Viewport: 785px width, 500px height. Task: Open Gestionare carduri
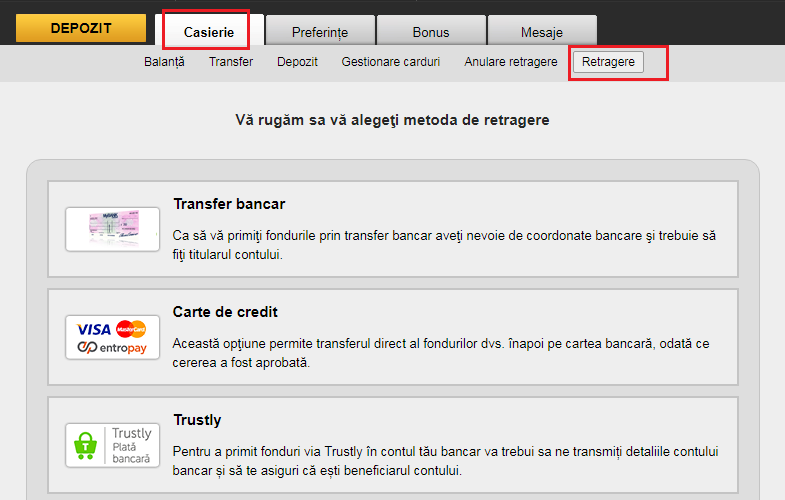(x=390, y=62)
